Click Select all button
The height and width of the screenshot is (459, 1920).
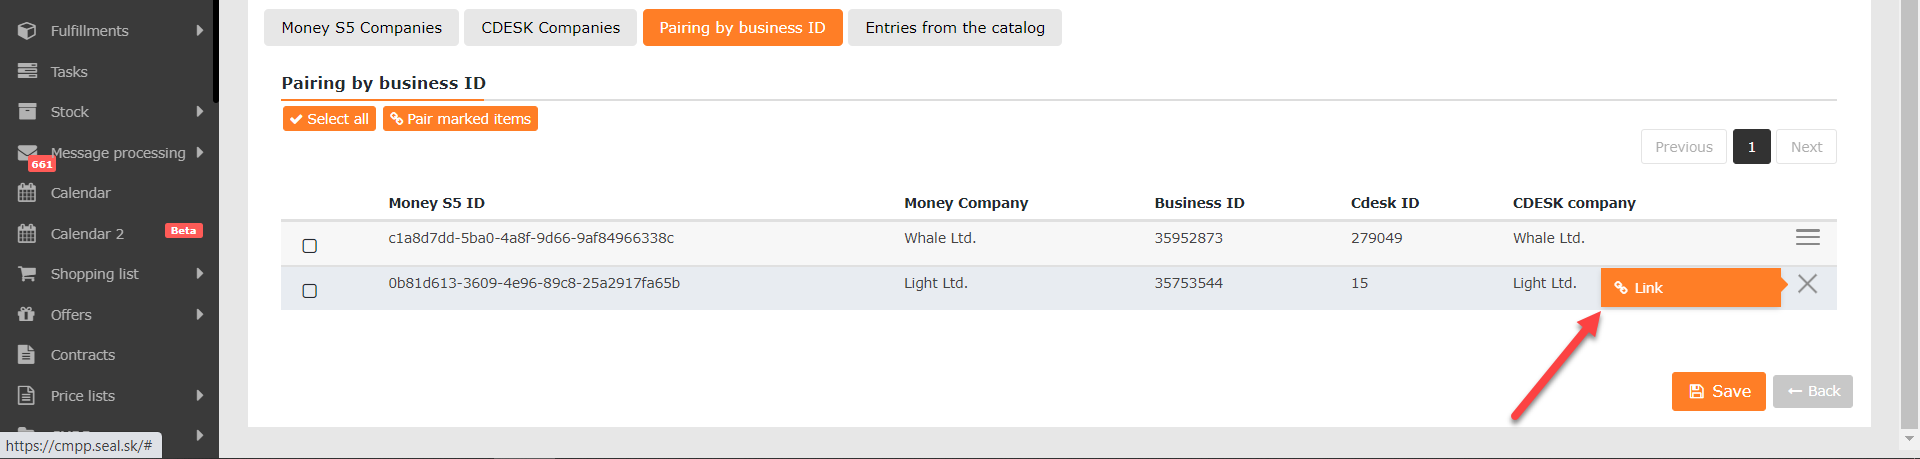(x=329, y=119)
